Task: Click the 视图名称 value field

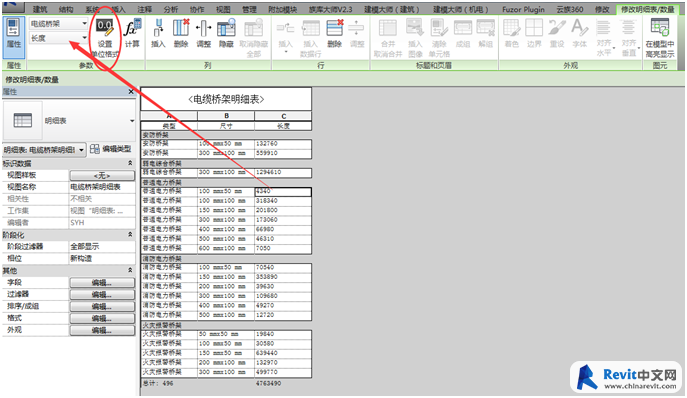Action: (x=102, y=187)
